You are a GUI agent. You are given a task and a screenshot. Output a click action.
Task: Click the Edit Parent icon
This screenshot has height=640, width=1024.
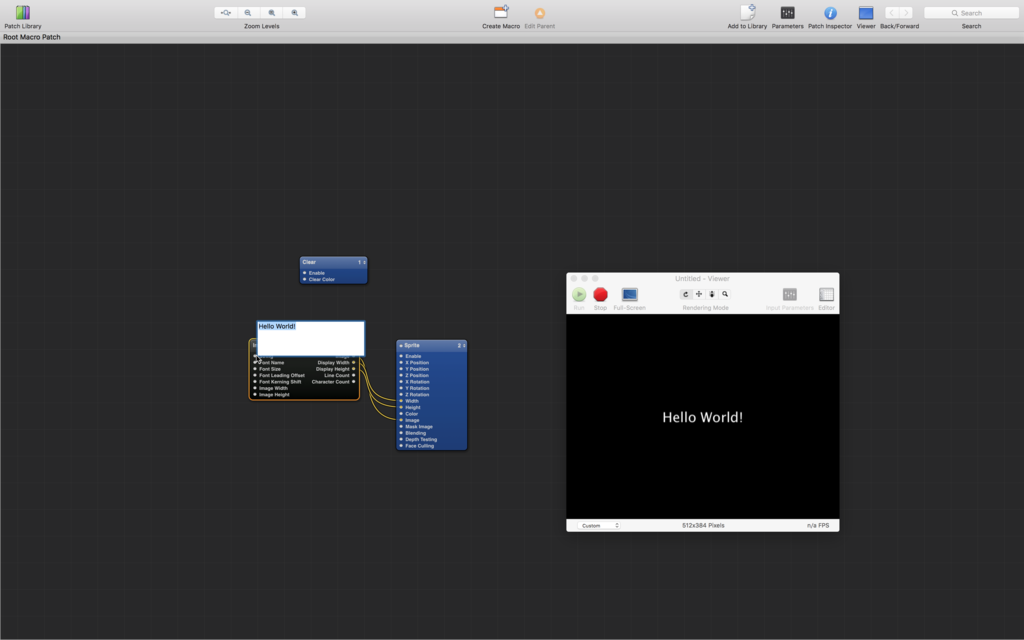click(x=539, y=13)
